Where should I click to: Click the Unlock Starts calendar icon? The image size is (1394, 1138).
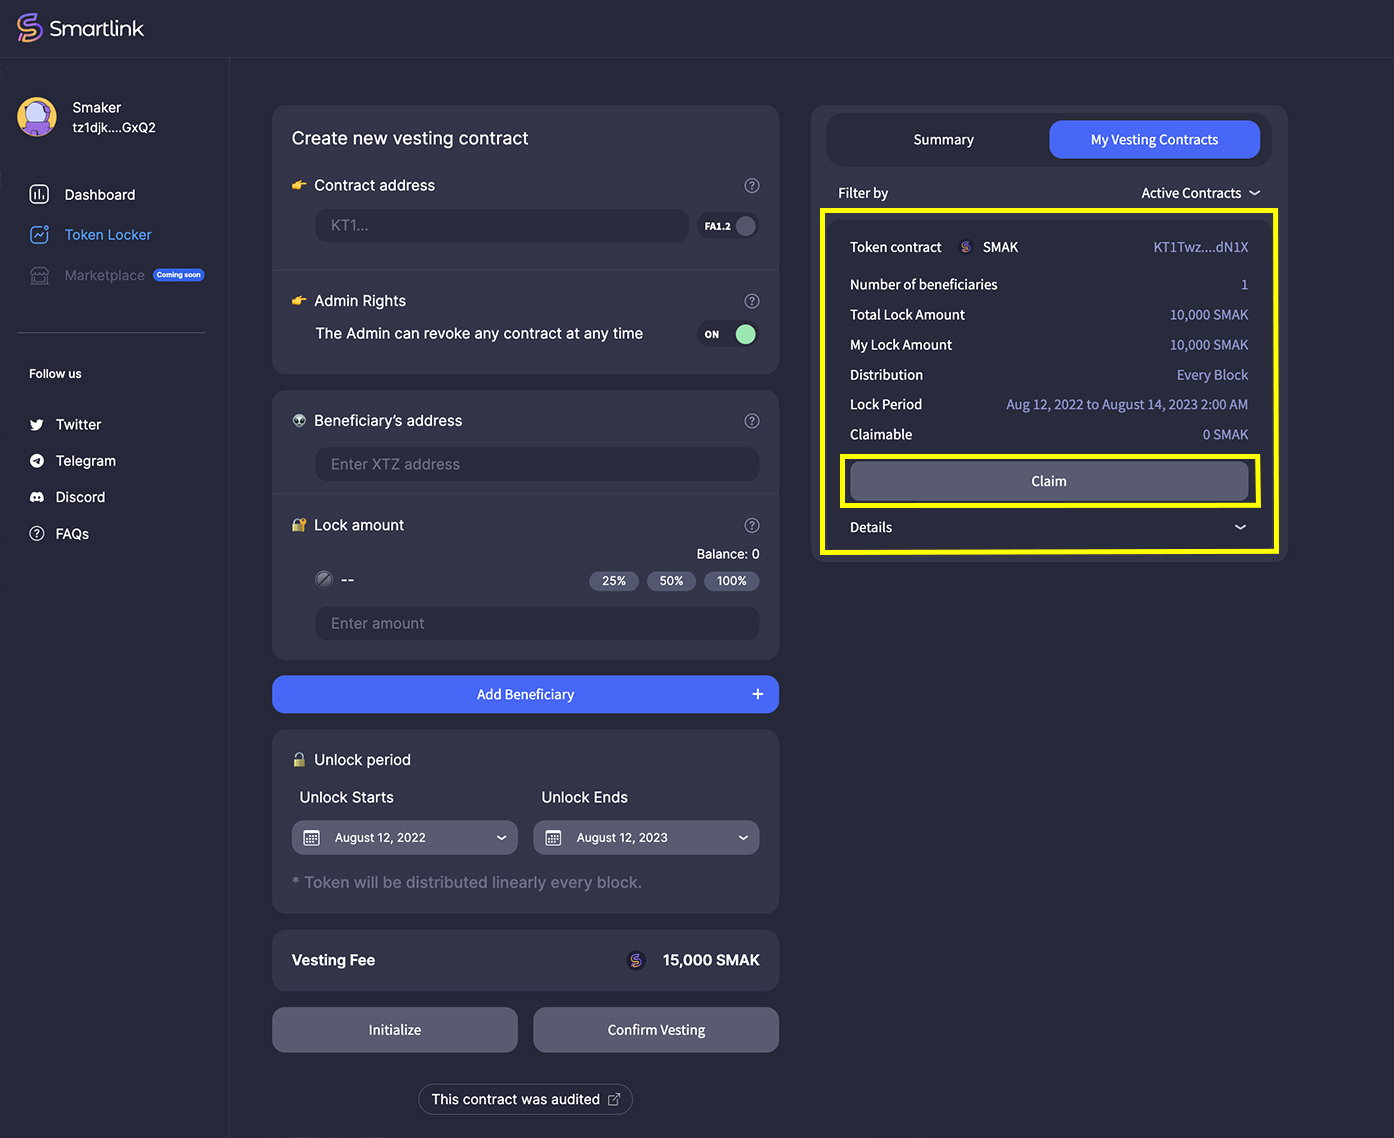[x=312, y=838]
